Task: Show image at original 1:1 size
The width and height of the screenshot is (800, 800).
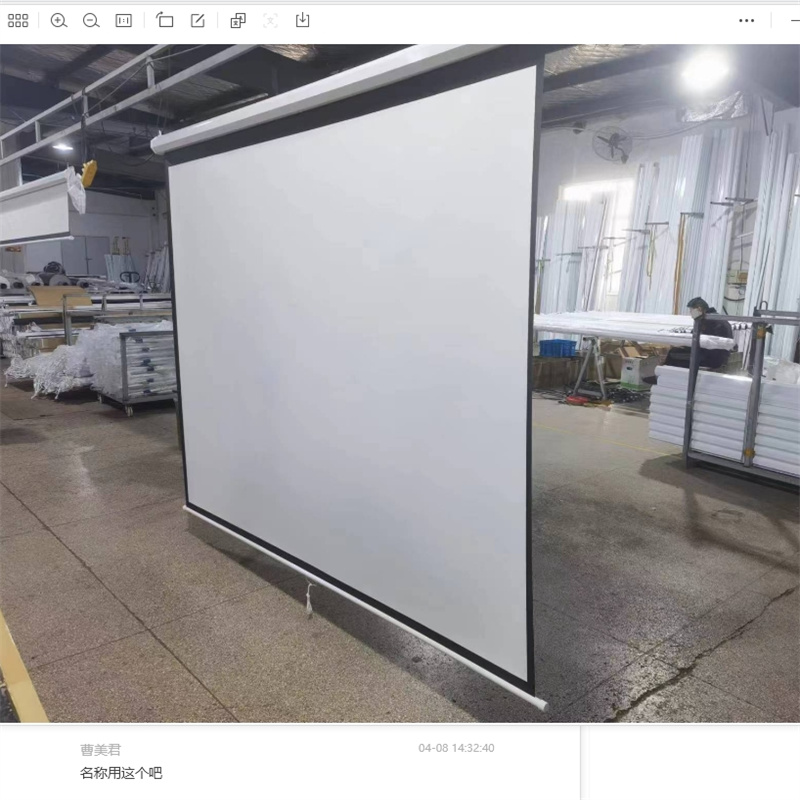Action: 123,20
